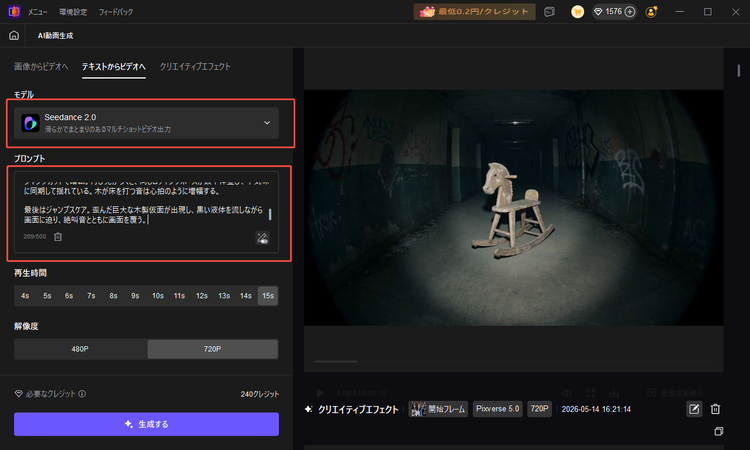The height and width of the screenshot is (450, 750).
Task: Select the 12s duration option
Action: pos(201,296)
